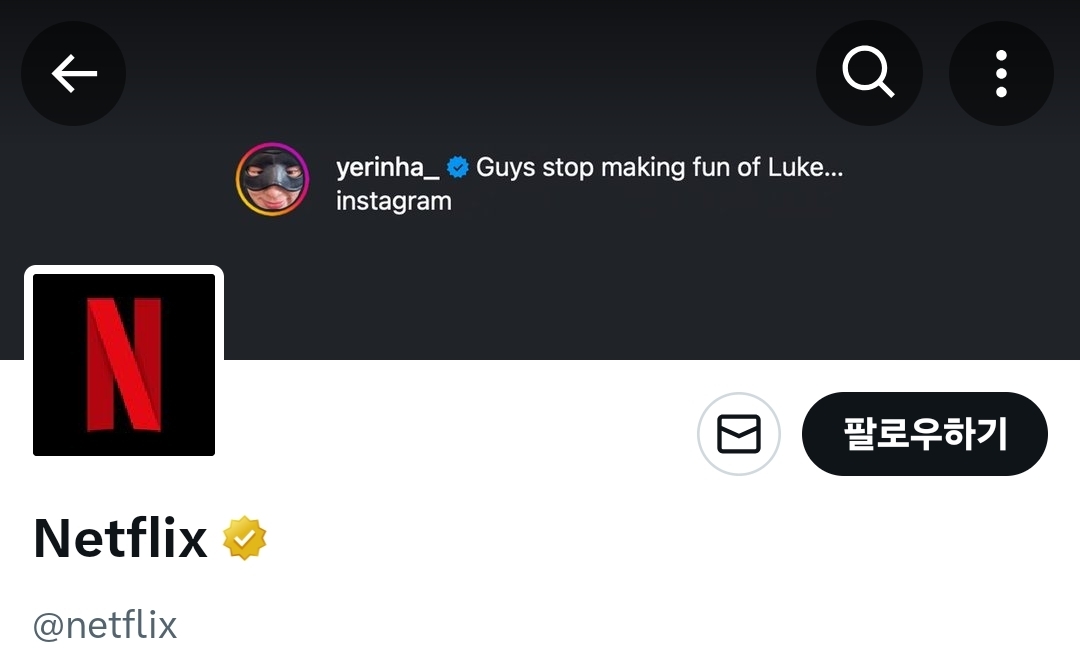Tap the back arrow icon
This screenshot has height=648, width=1080.
click(73, 73)
